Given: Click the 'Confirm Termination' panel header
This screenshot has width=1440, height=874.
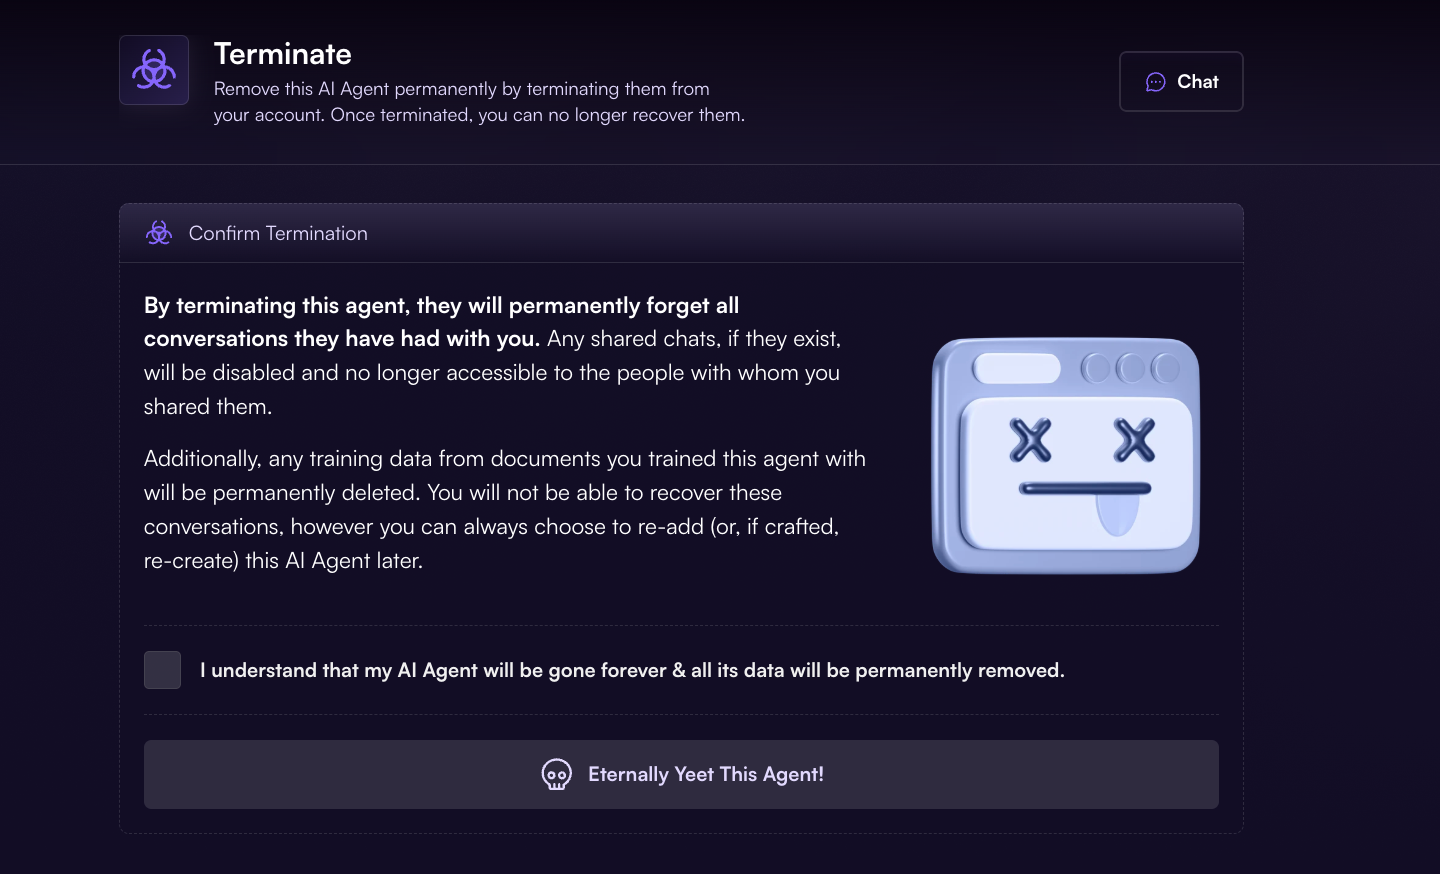Looking at the screenshot, I should tap(681, 233).
